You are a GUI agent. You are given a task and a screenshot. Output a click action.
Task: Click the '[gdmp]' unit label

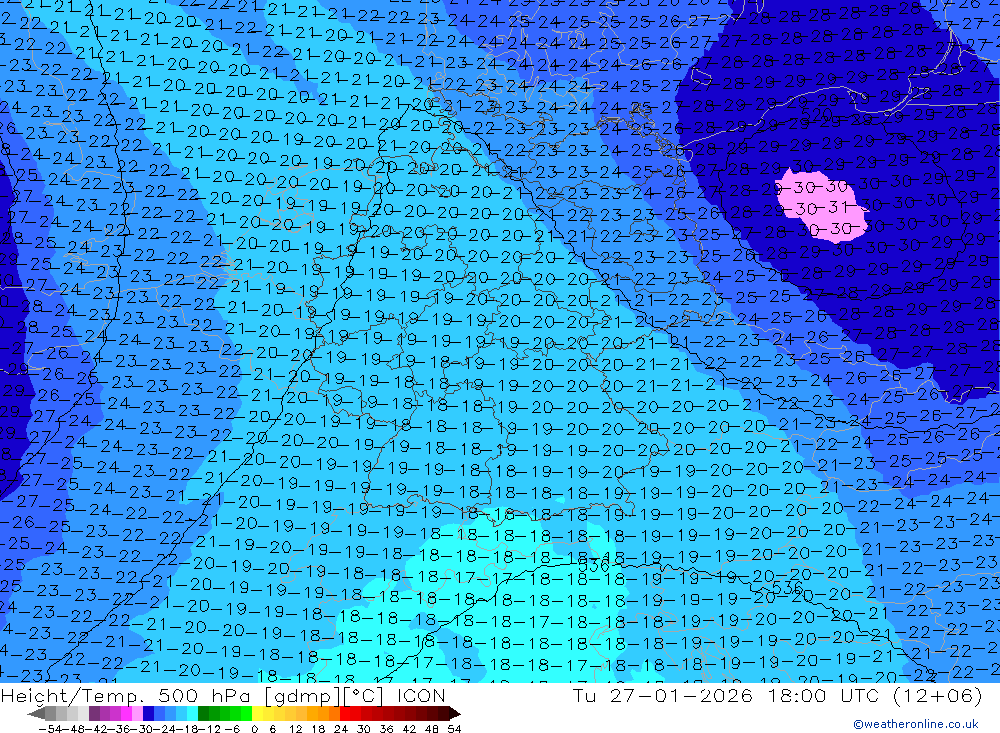[304, 695]
